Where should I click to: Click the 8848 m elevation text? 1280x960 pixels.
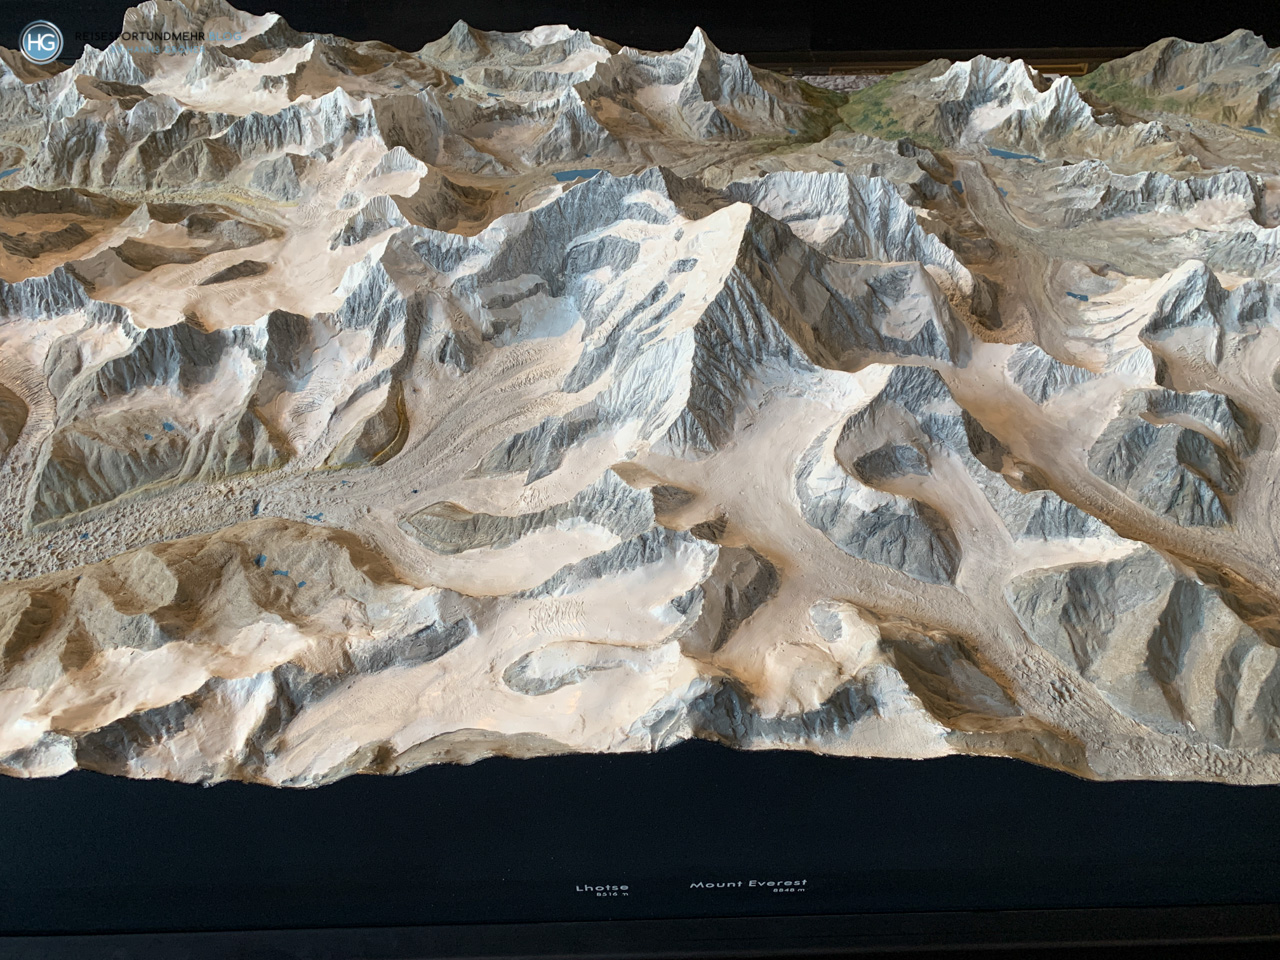791,891
